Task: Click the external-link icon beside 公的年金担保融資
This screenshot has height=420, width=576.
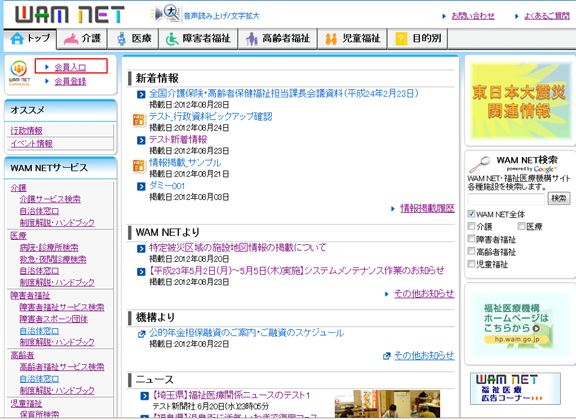Action: coord(141,334)
